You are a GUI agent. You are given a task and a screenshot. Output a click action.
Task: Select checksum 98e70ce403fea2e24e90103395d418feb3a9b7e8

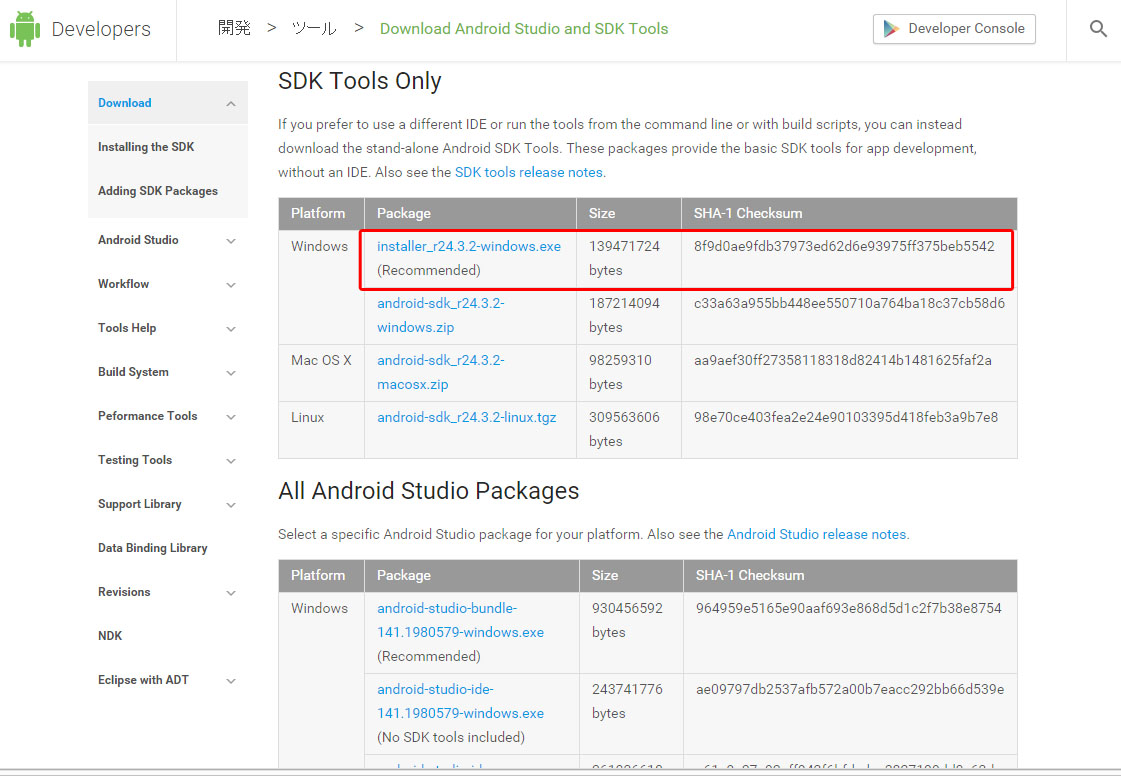(846, 417)
